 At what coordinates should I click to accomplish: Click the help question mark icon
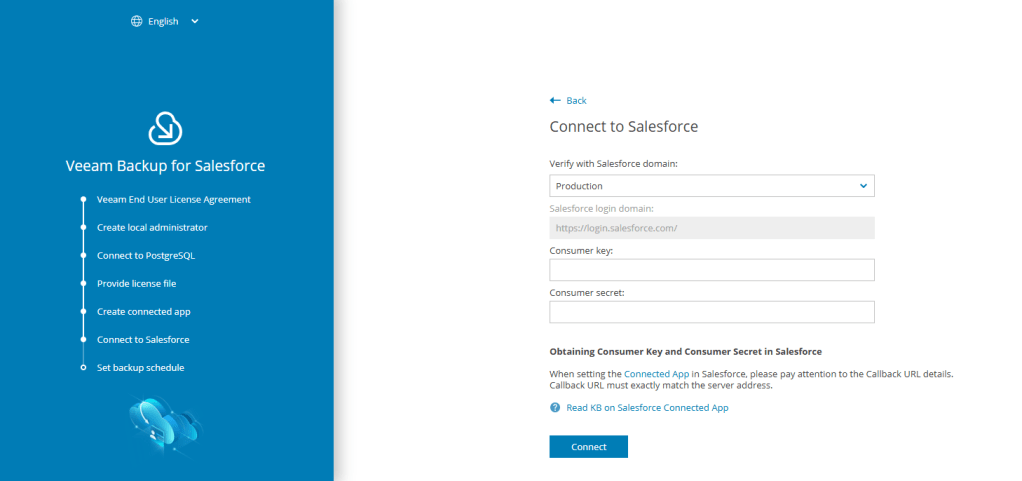tap(555, 408)
